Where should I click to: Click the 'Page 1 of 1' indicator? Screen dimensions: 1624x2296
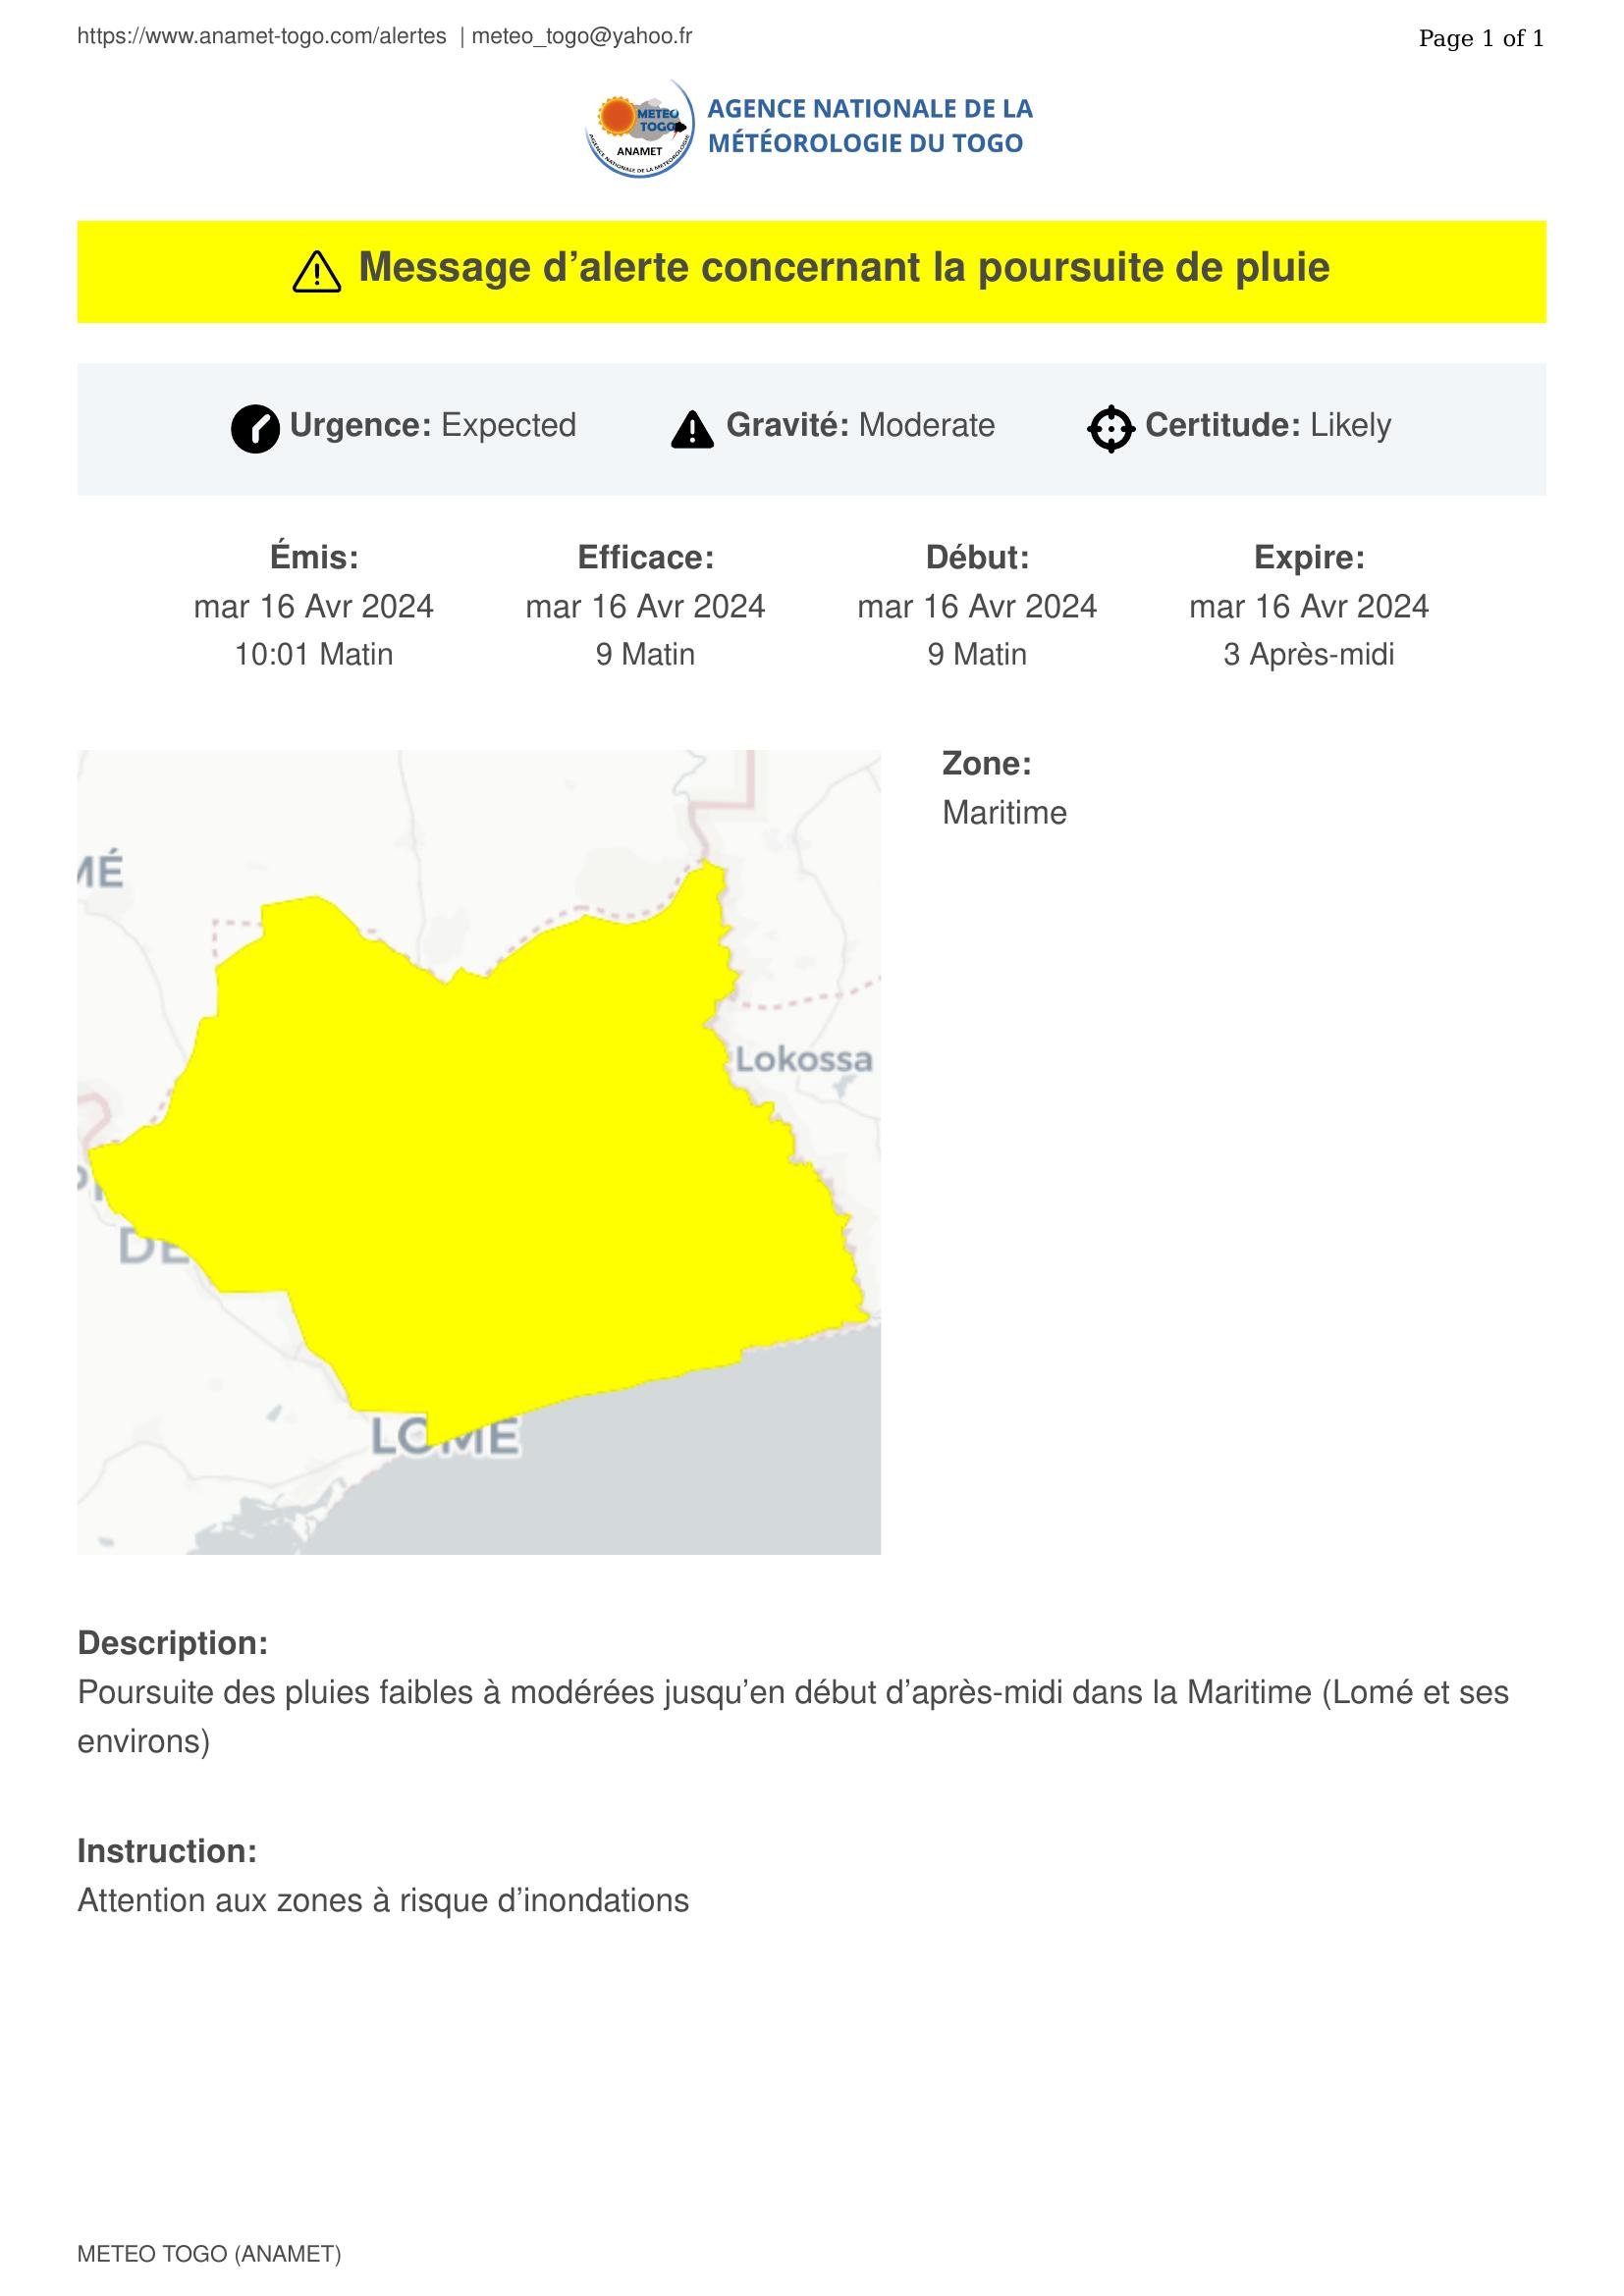click(x=1480, y=39)
